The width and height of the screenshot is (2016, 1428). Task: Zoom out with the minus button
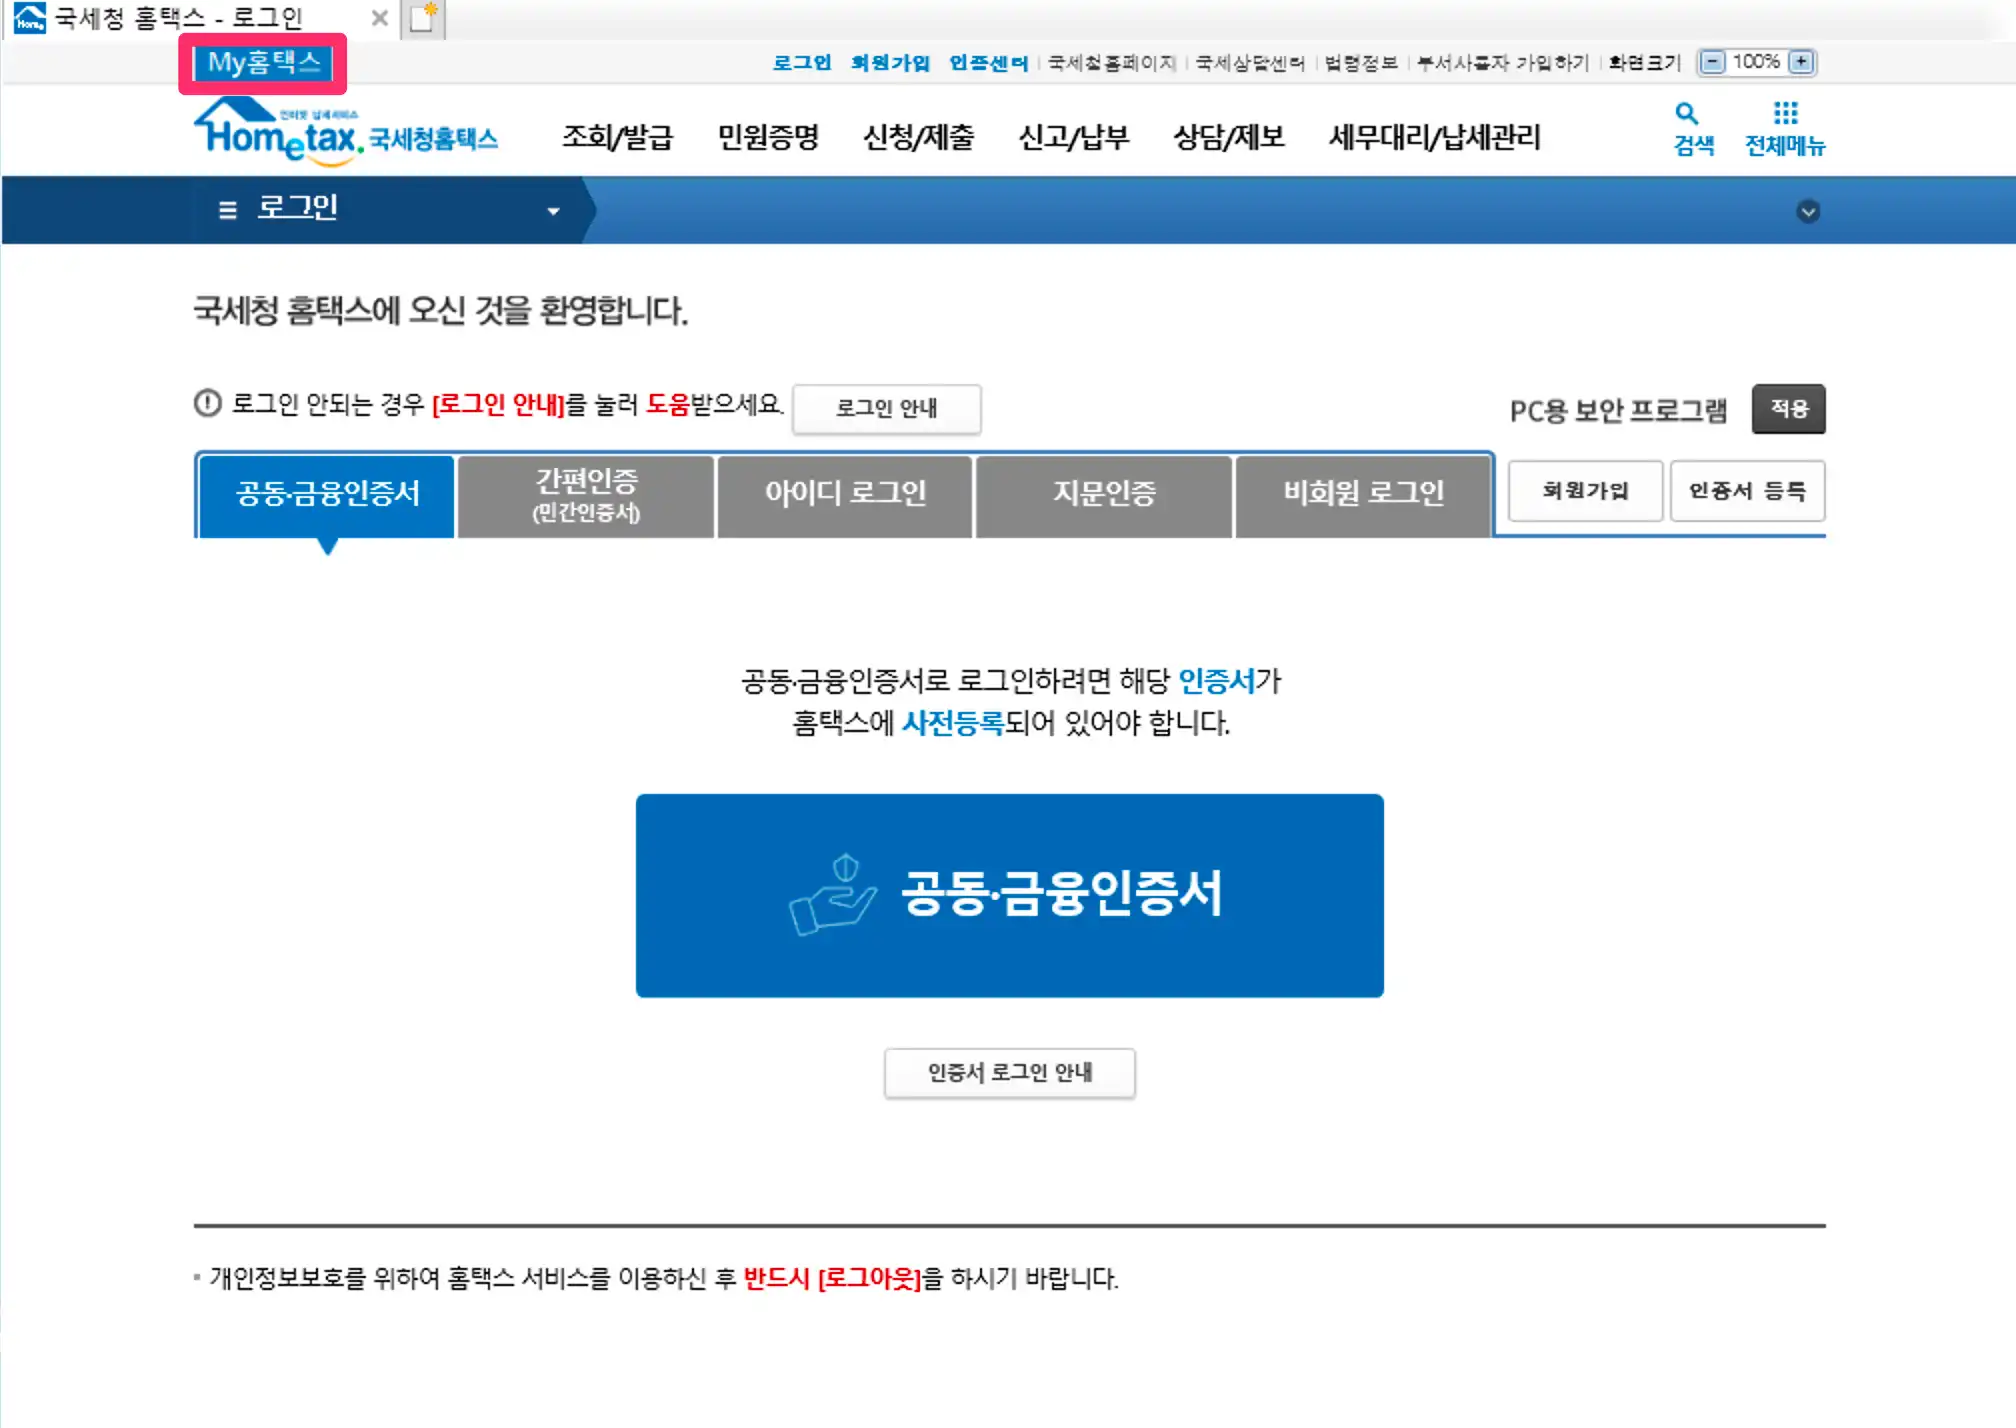(x=1713, y=62)
